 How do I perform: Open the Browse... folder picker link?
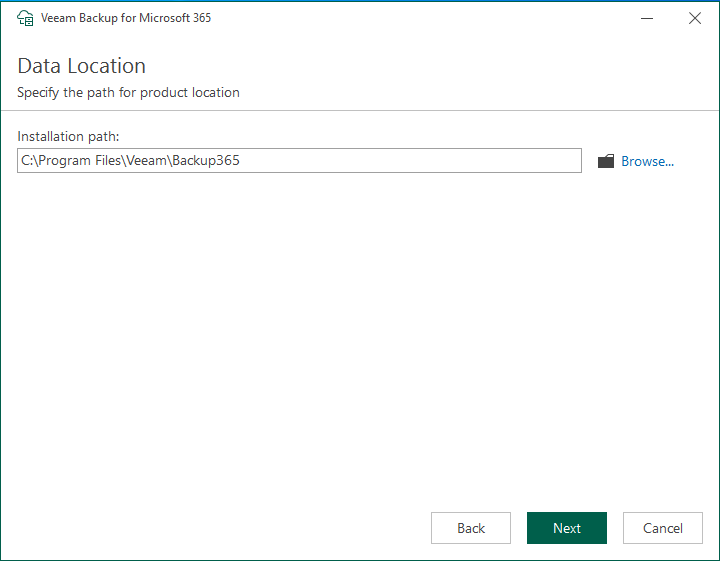[x=647, y=161]
